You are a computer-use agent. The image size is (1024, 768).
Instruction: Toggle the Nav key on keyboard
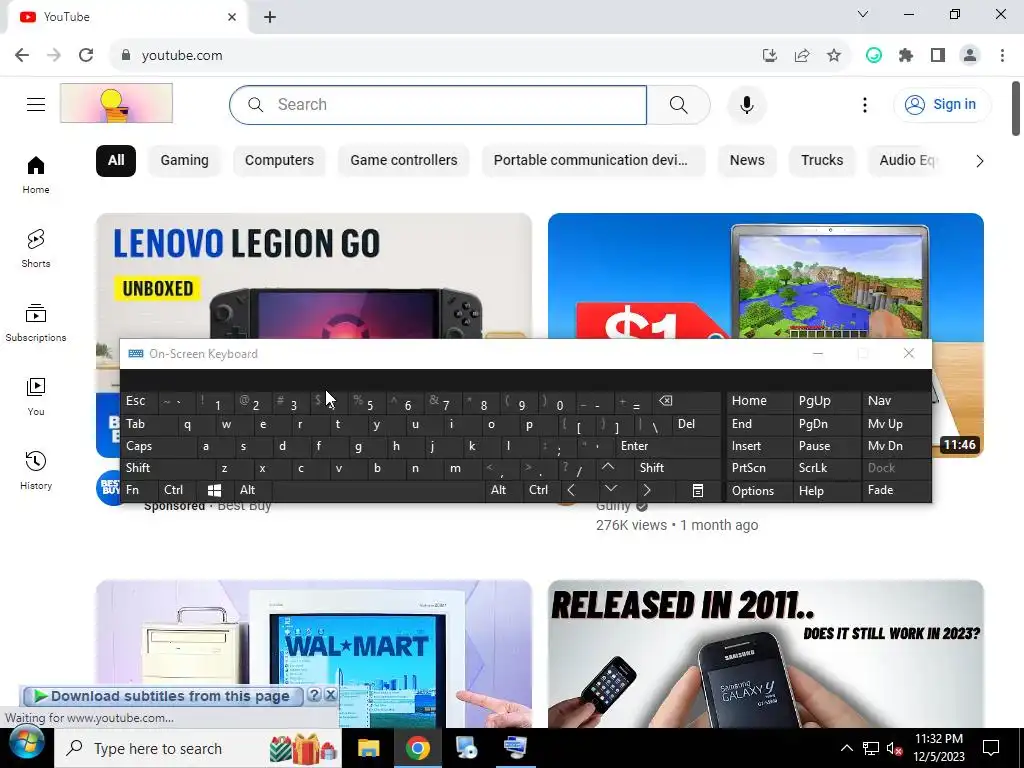pos(896,401)
